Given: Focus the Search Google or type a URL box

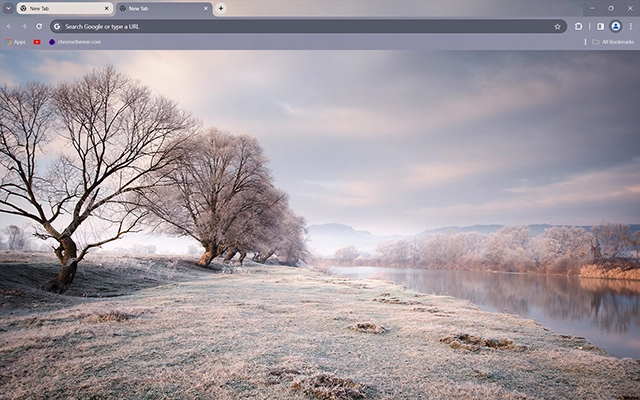Looking at the screenshot, I should pyautogui.click(x=308, y=27).
